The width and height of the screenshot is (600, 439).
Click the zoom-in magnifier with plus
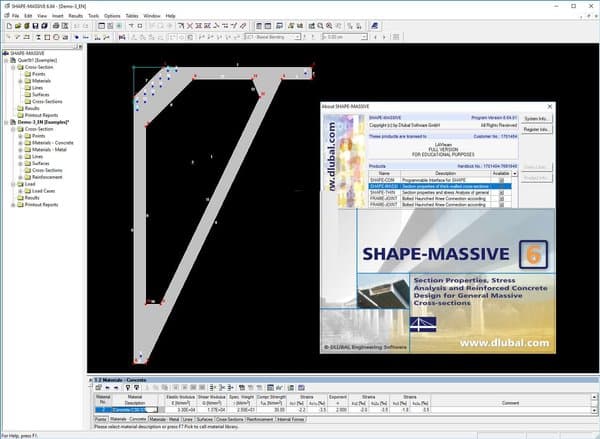(x=329, y=26)
